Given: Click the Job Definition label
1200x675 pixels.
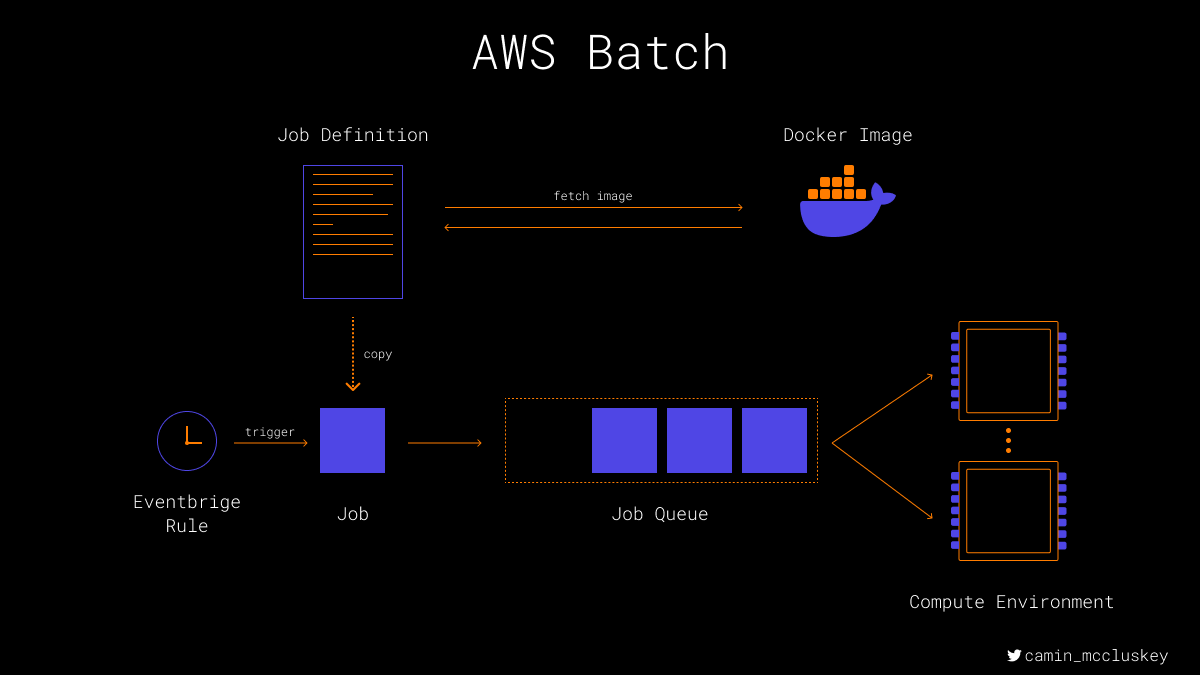Looking at the screenshot, I should tap(353, 135).
